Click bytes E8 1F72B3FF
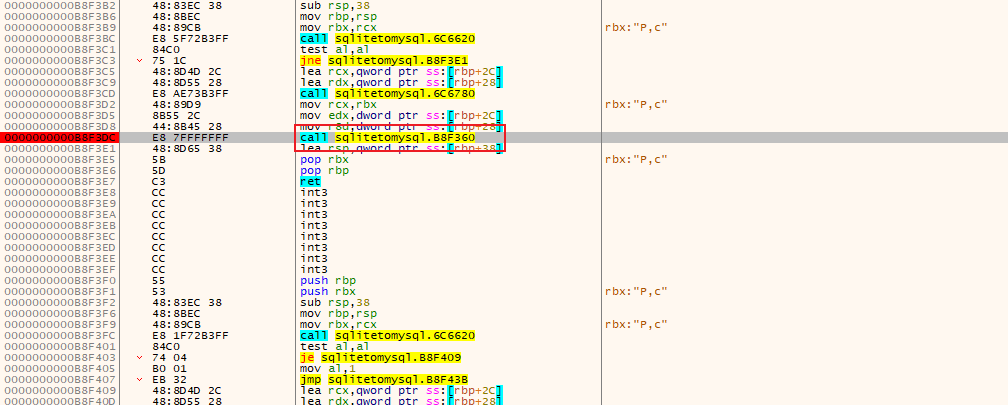 pyautogui.click(x=190, y=336)
